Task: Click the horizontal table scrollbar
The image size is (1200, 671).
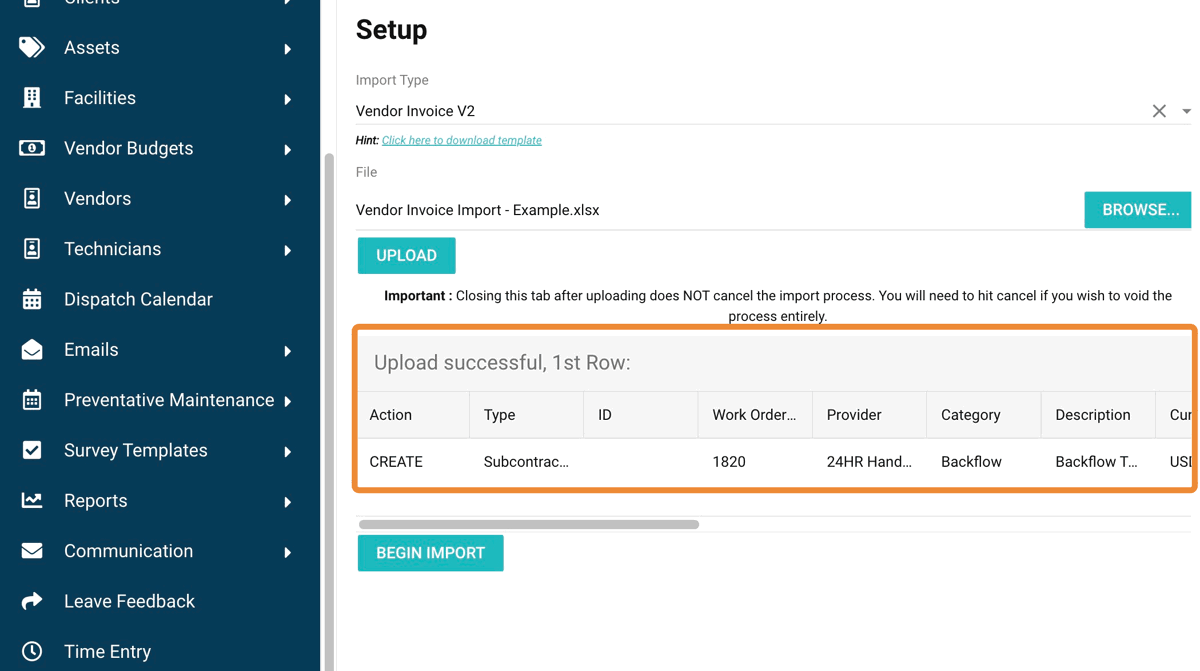Action: pos(528,524)
